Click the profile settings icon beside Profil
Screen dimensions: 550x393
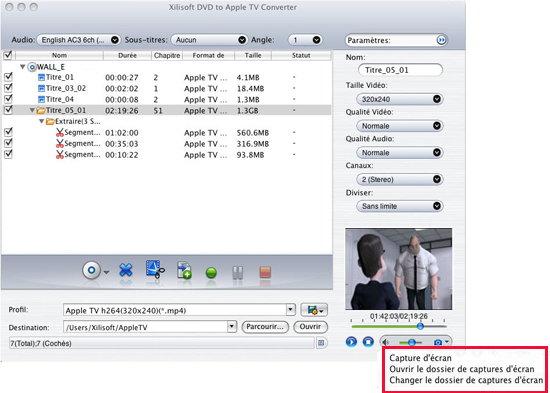click(314, 310)
